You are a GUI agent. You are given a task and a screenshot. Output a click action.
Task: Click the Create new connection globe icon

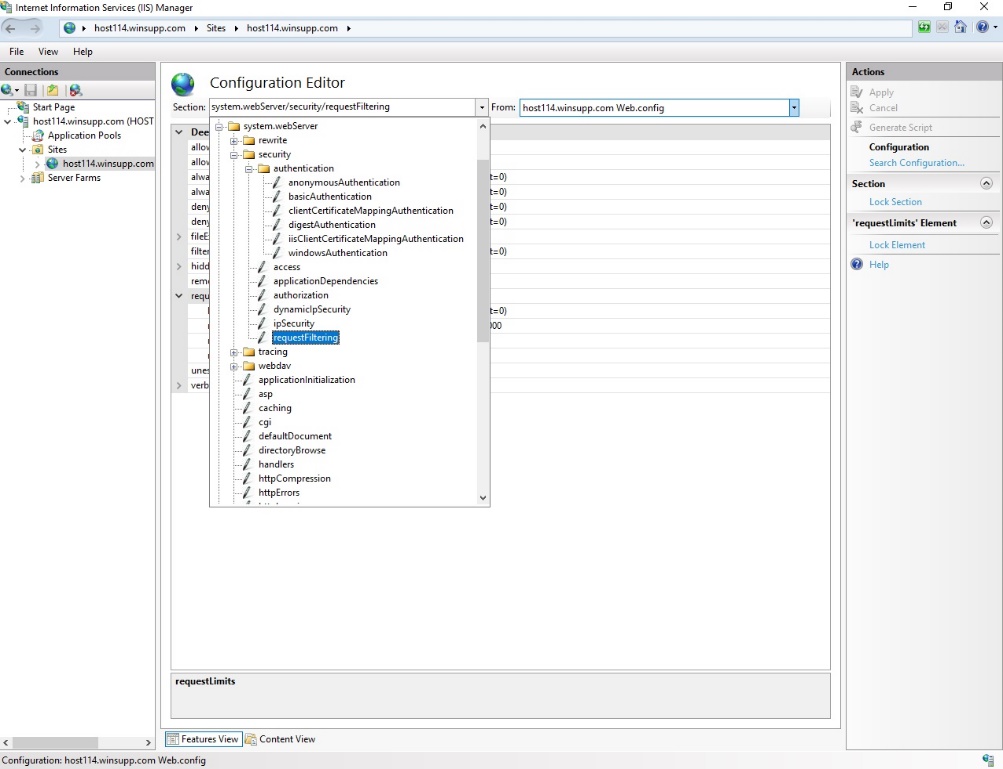tap(7, 90)
